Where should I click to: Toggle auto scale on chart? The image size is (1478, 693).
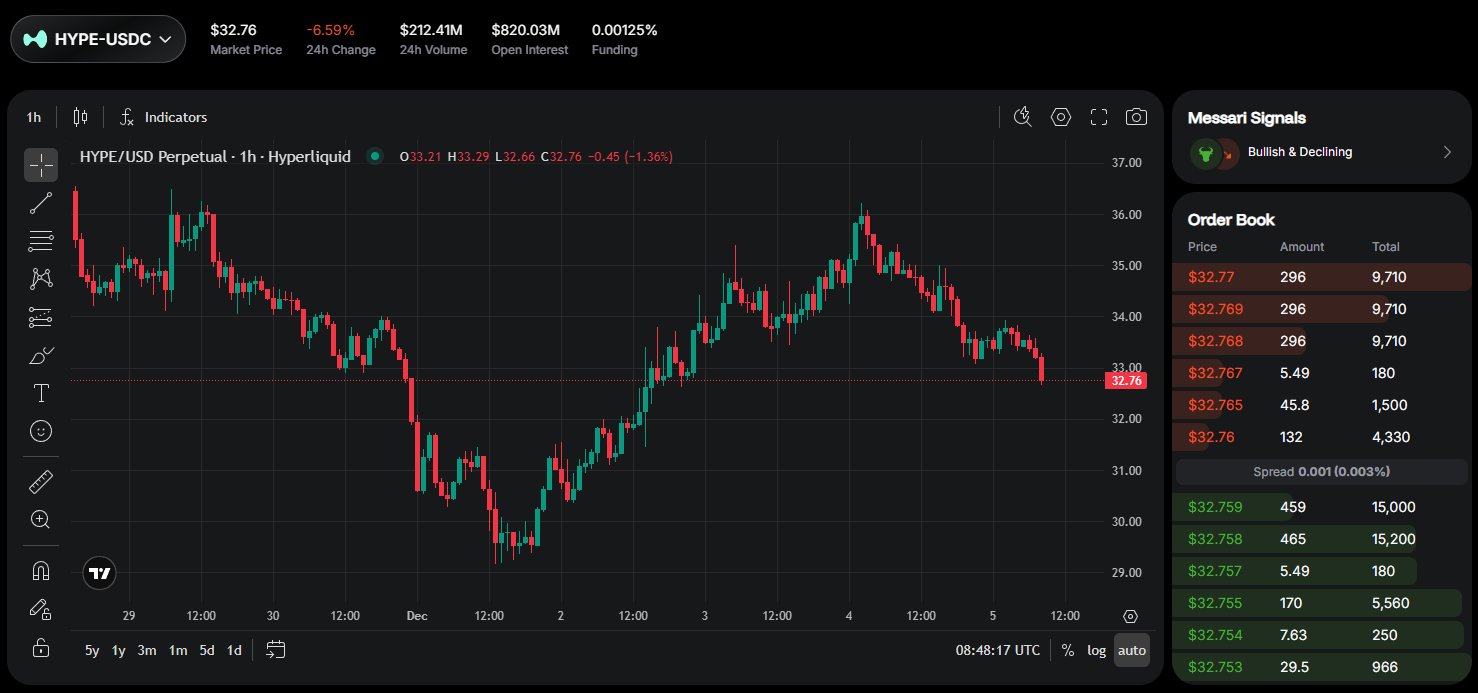coord(1132,650)
